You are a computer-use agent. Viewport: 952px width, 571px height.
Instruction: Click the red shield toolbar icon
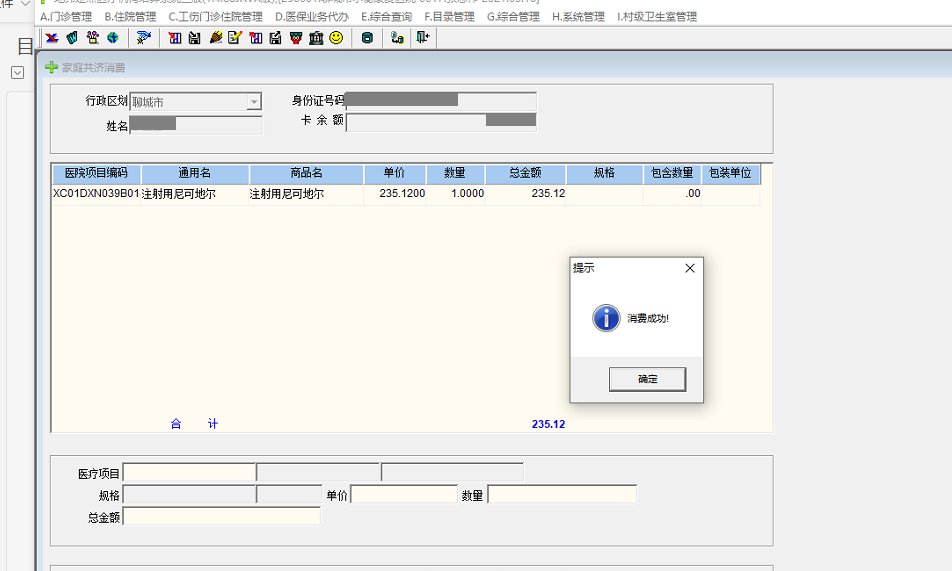(296, 38)
